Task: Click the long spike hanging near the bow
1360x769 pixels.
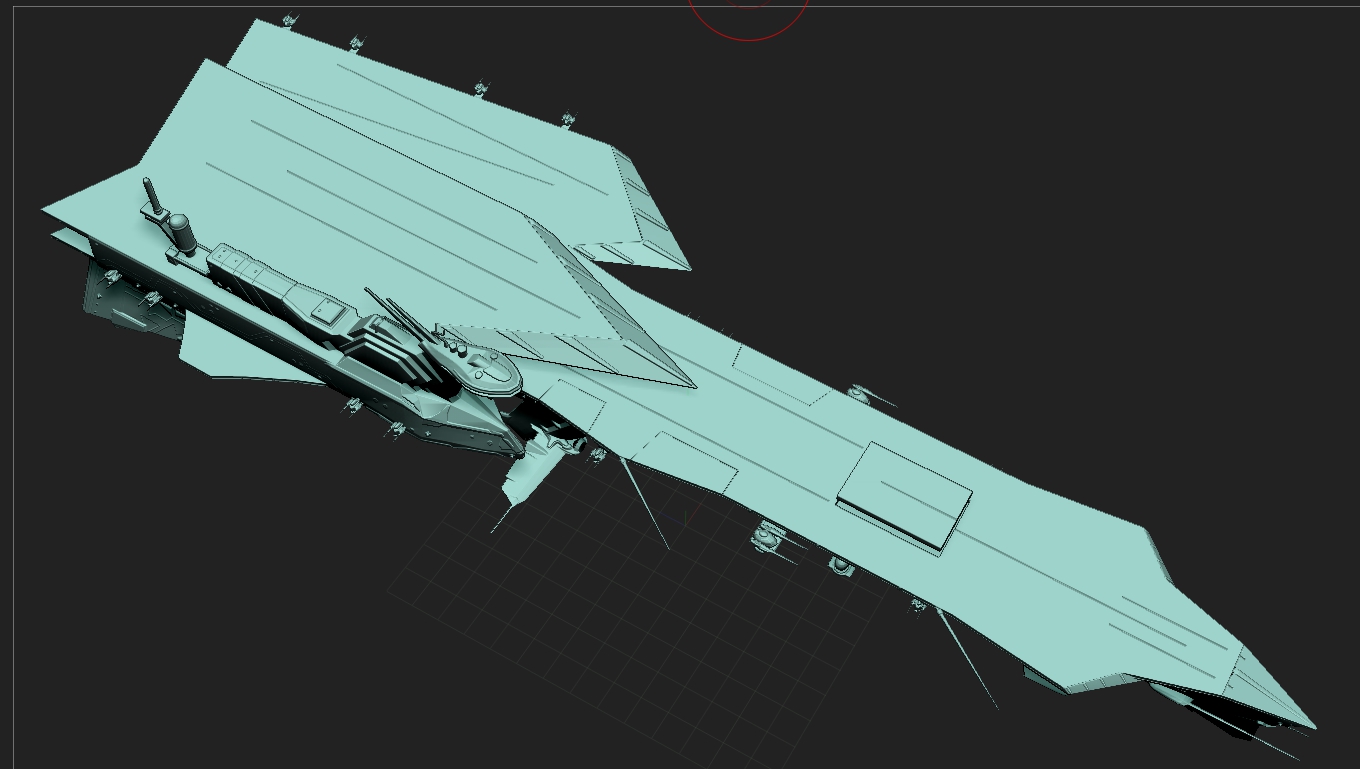Action: click(968, 660)
